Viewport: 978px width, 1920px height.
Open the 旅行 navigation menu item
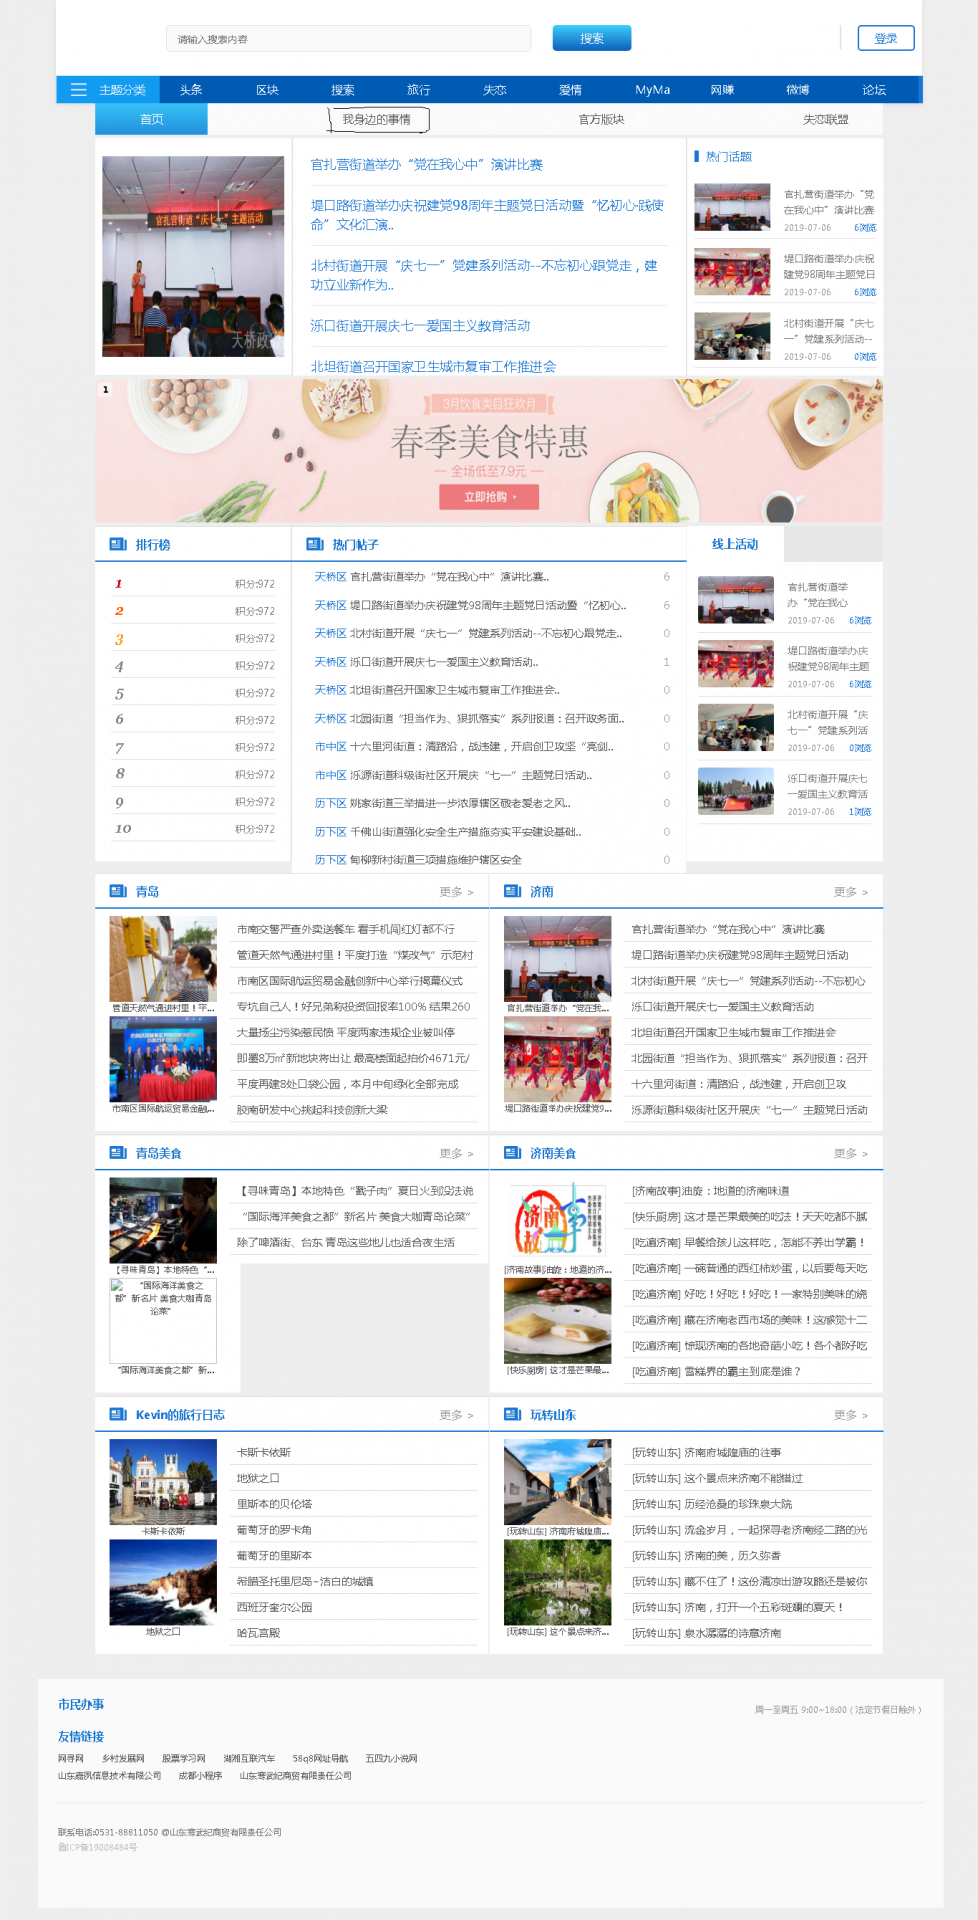[418, 90]
